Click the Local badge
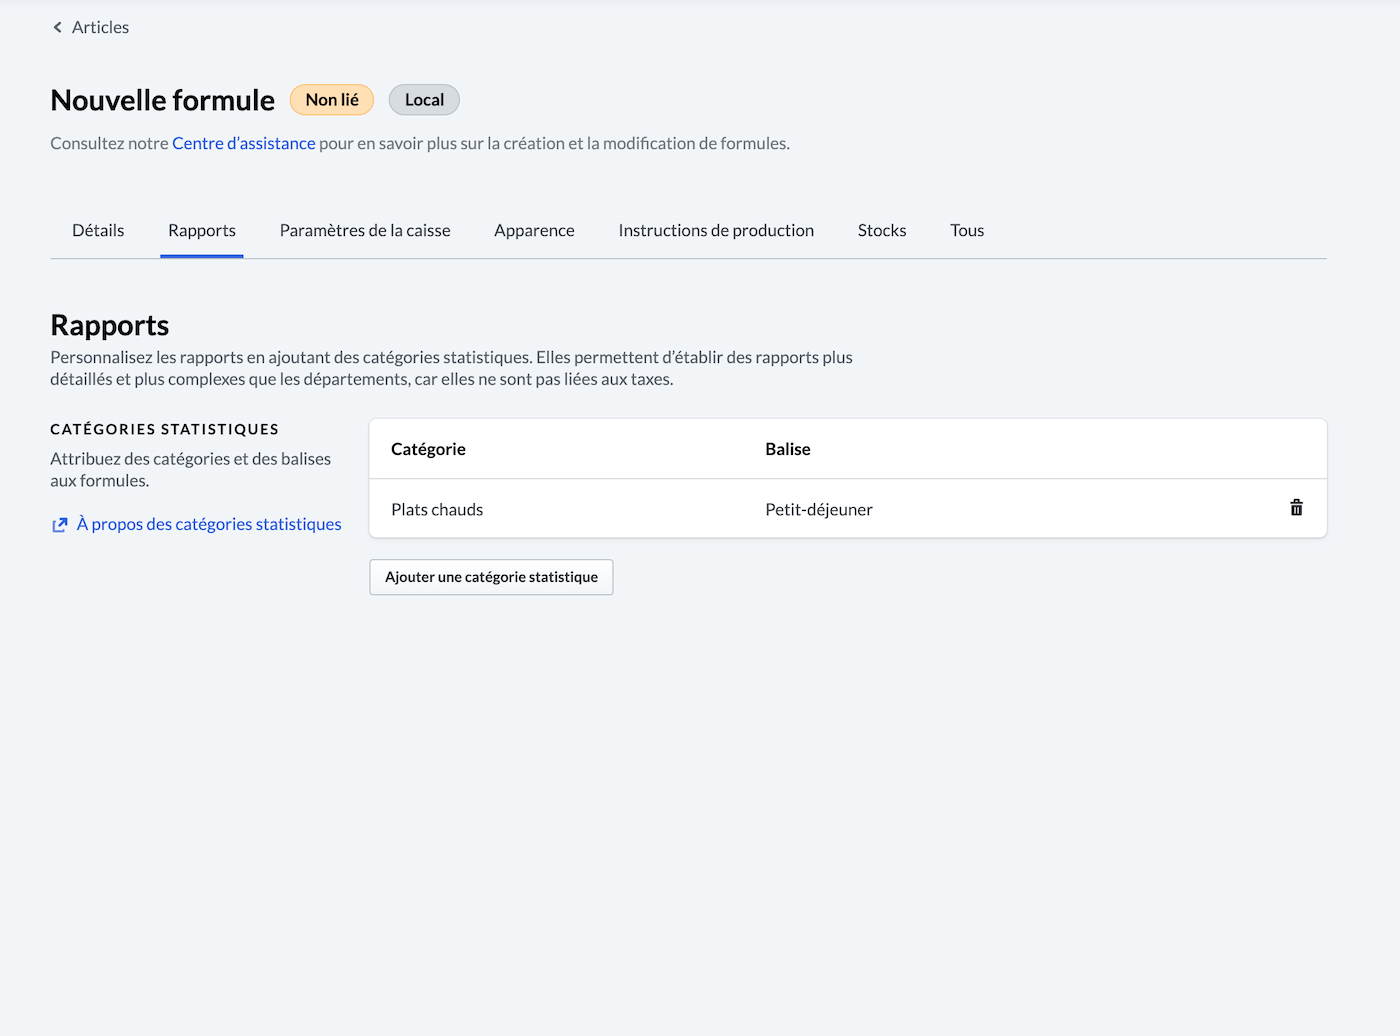Image resolution: width=1400 pixels, height=1036 pixels. pos(424,100)
